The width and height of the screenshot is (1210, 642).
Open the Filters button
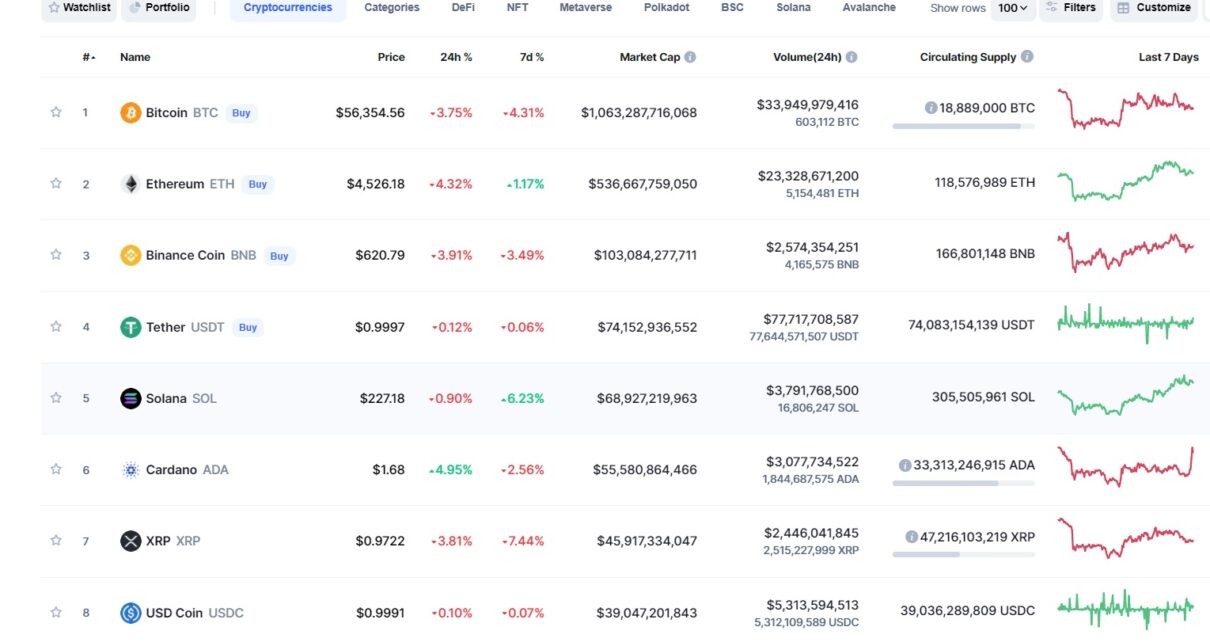pos(1071,8)
